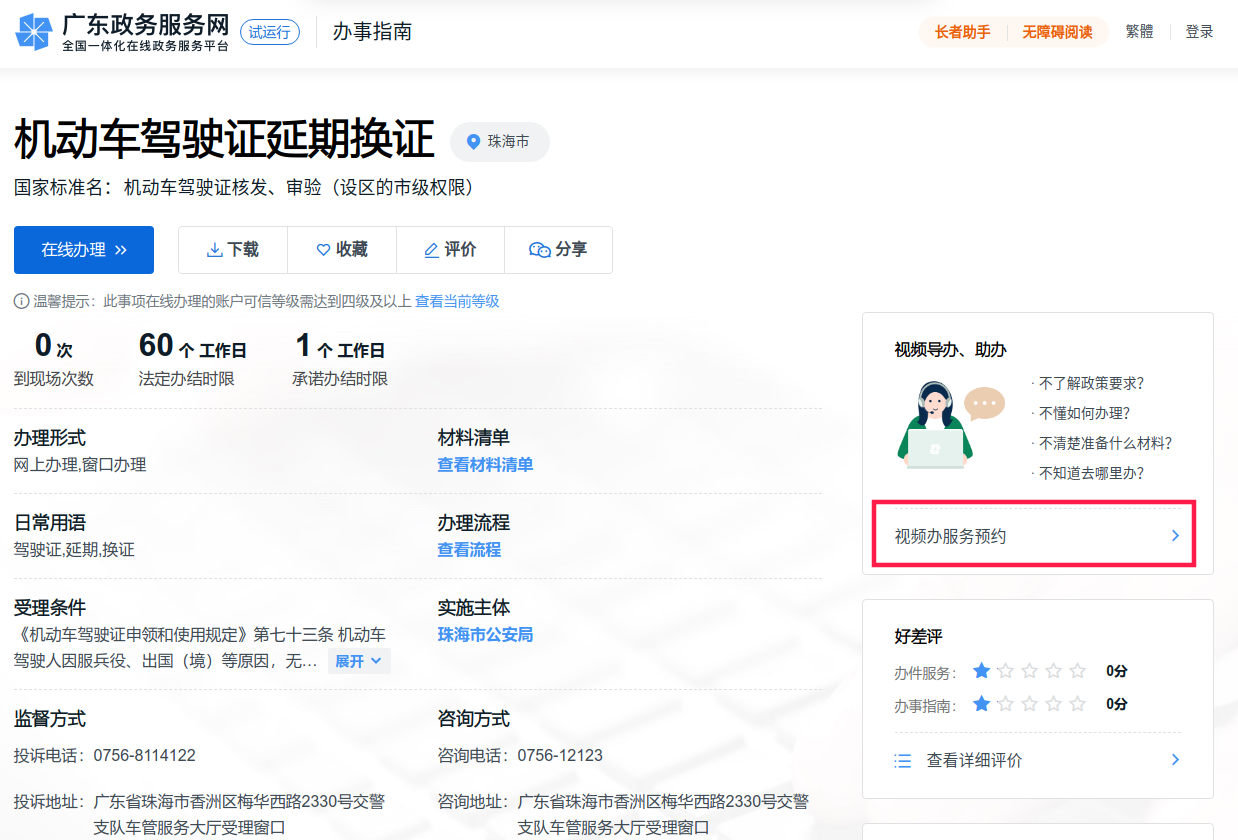Click the 驾驶证,延期,换证 keywords text
This screenshot has width=1238, height=840.
74,550
